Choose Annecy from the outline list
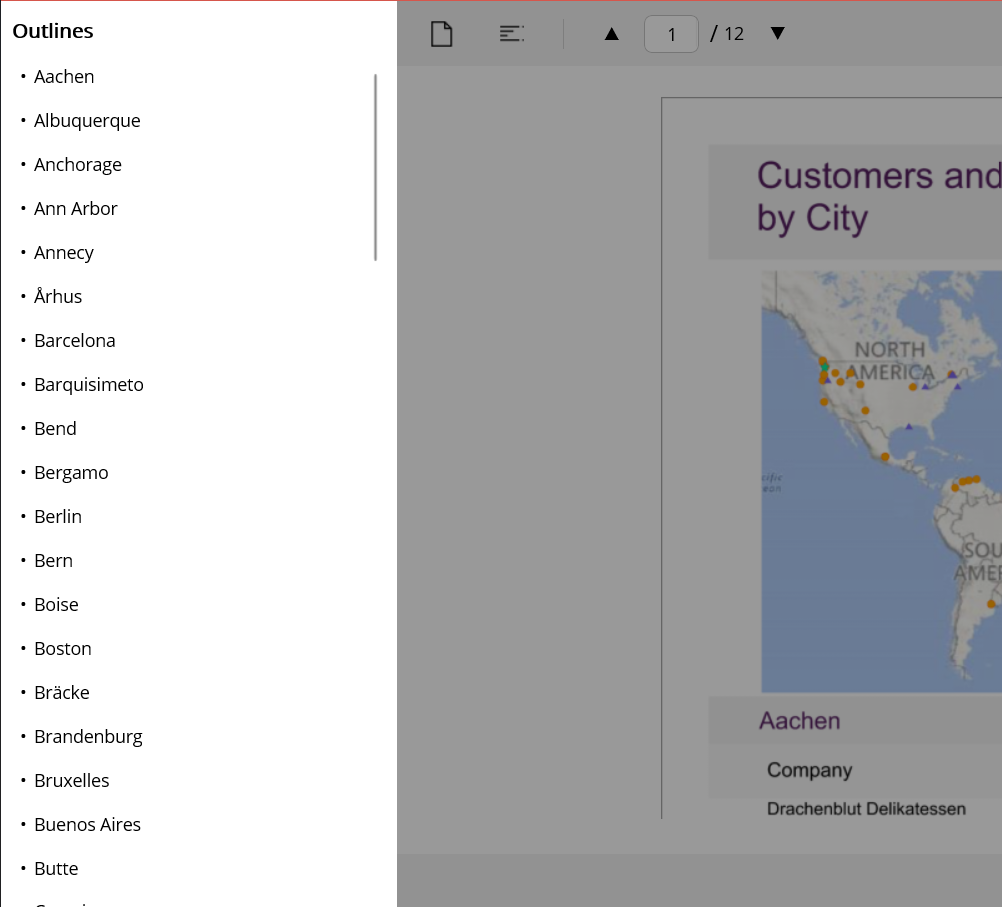The height and width of the screenshot is (907, 1002). coord(64,253)
